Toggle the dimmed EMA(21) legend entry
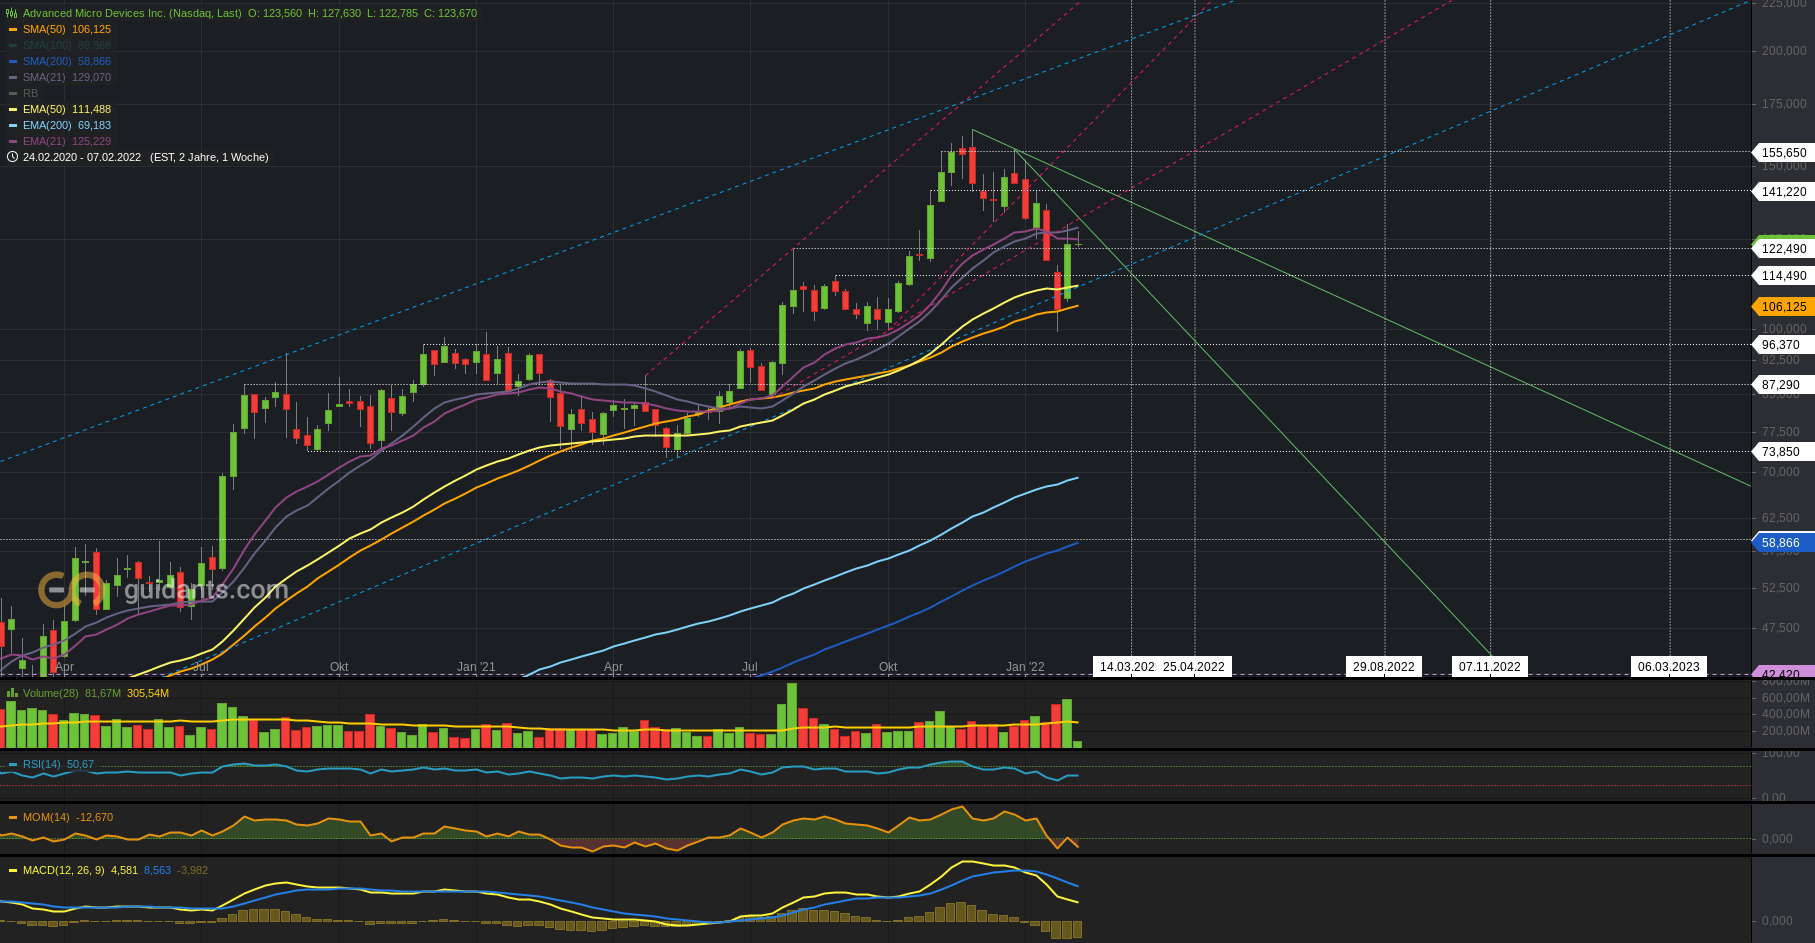 coord(67,141)
